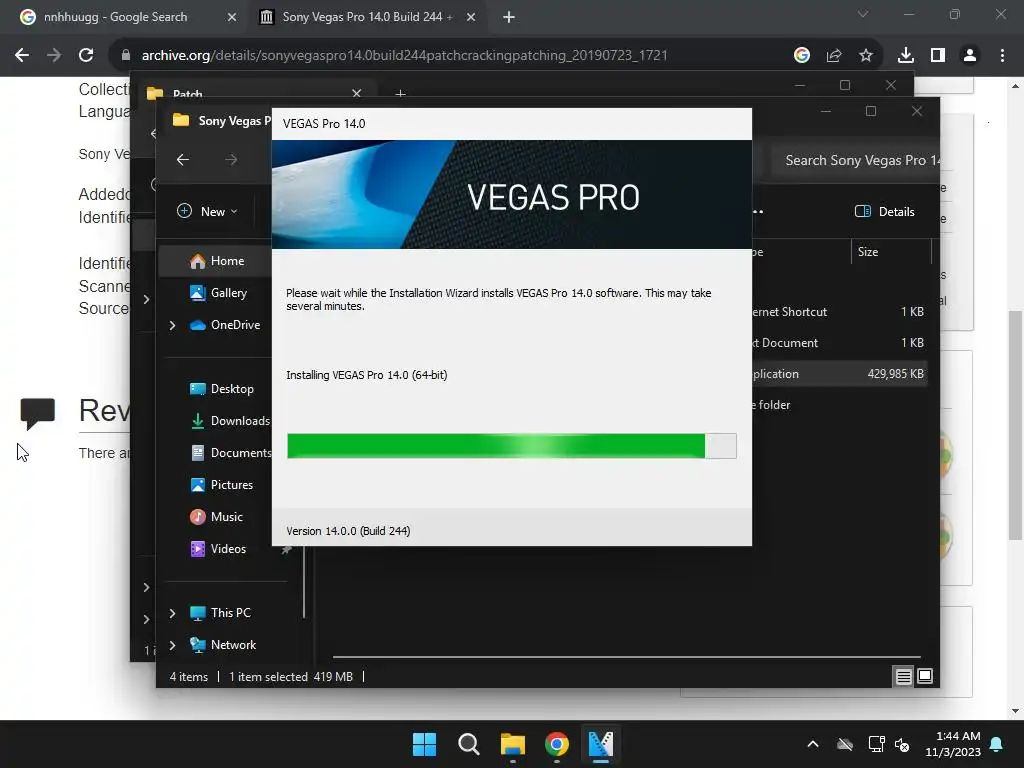The width and height of the screenshot is (1024, 768).
Task: Reload the archive.org page
Action: pos(86,56)
